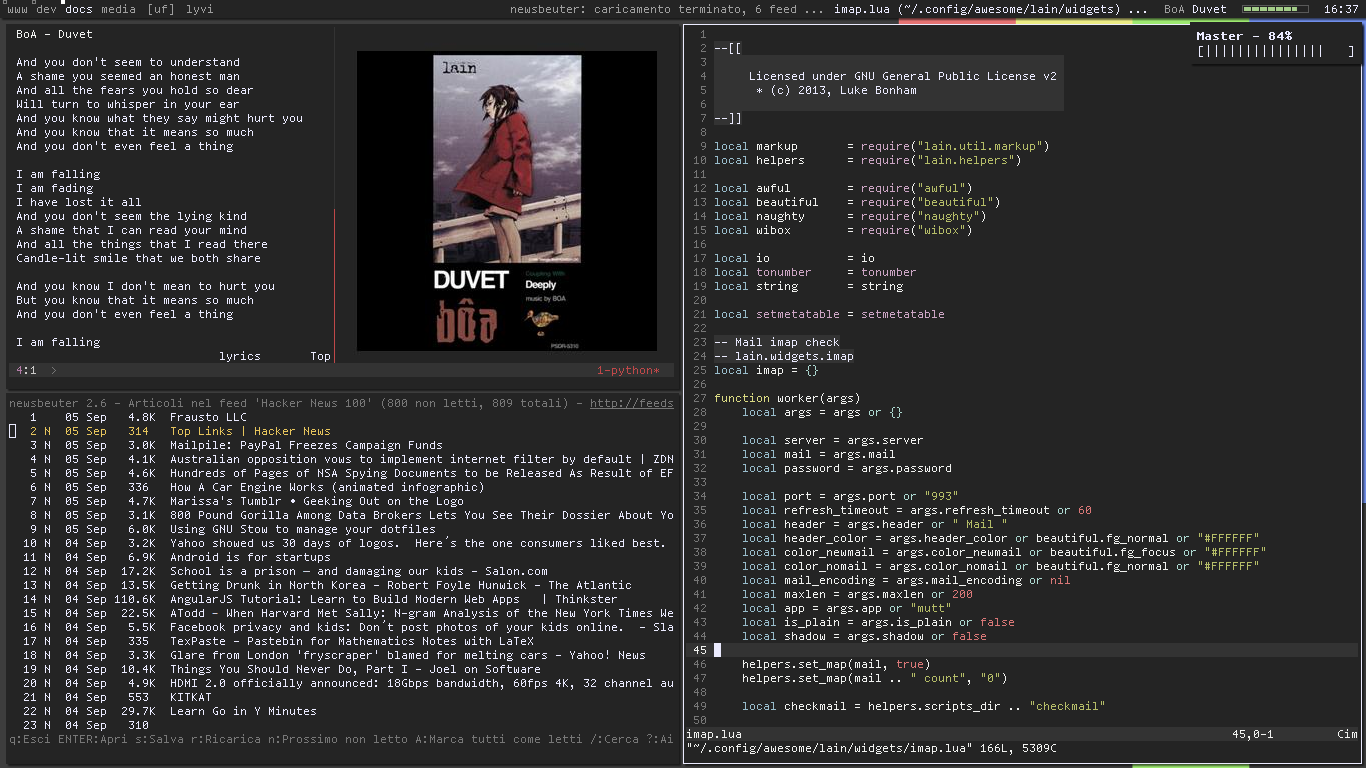Screen dimensions: 1366x768
Task: Click 'local refresh_timeout' line in vim
Action: point(917,510)
